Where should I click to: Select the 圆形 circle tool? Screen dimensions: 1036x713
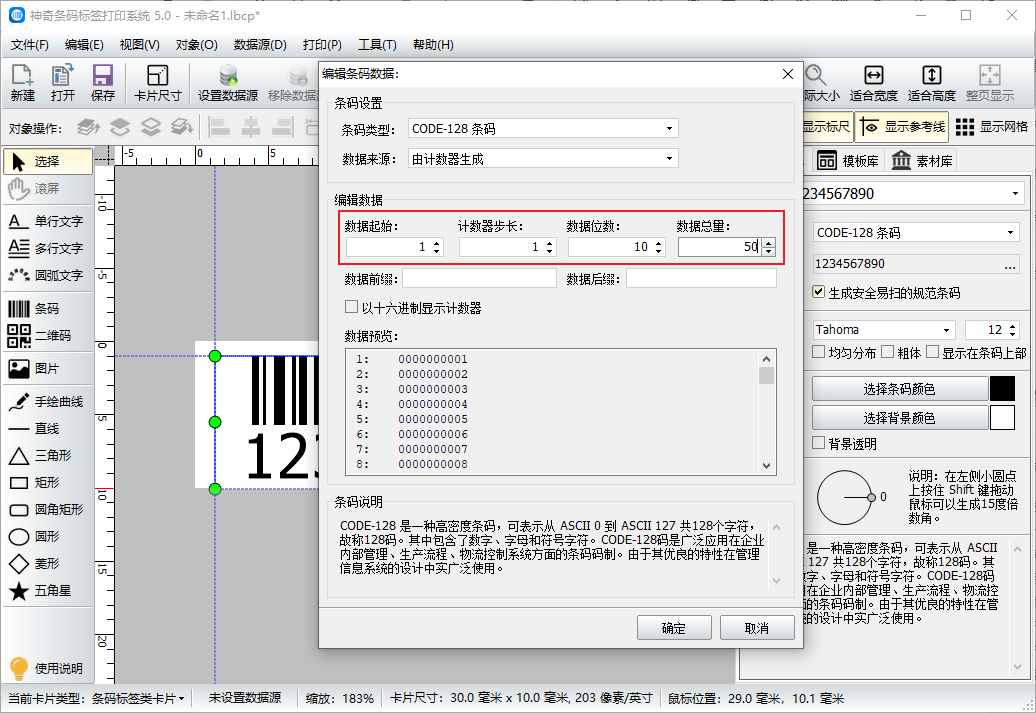point(48,537)
